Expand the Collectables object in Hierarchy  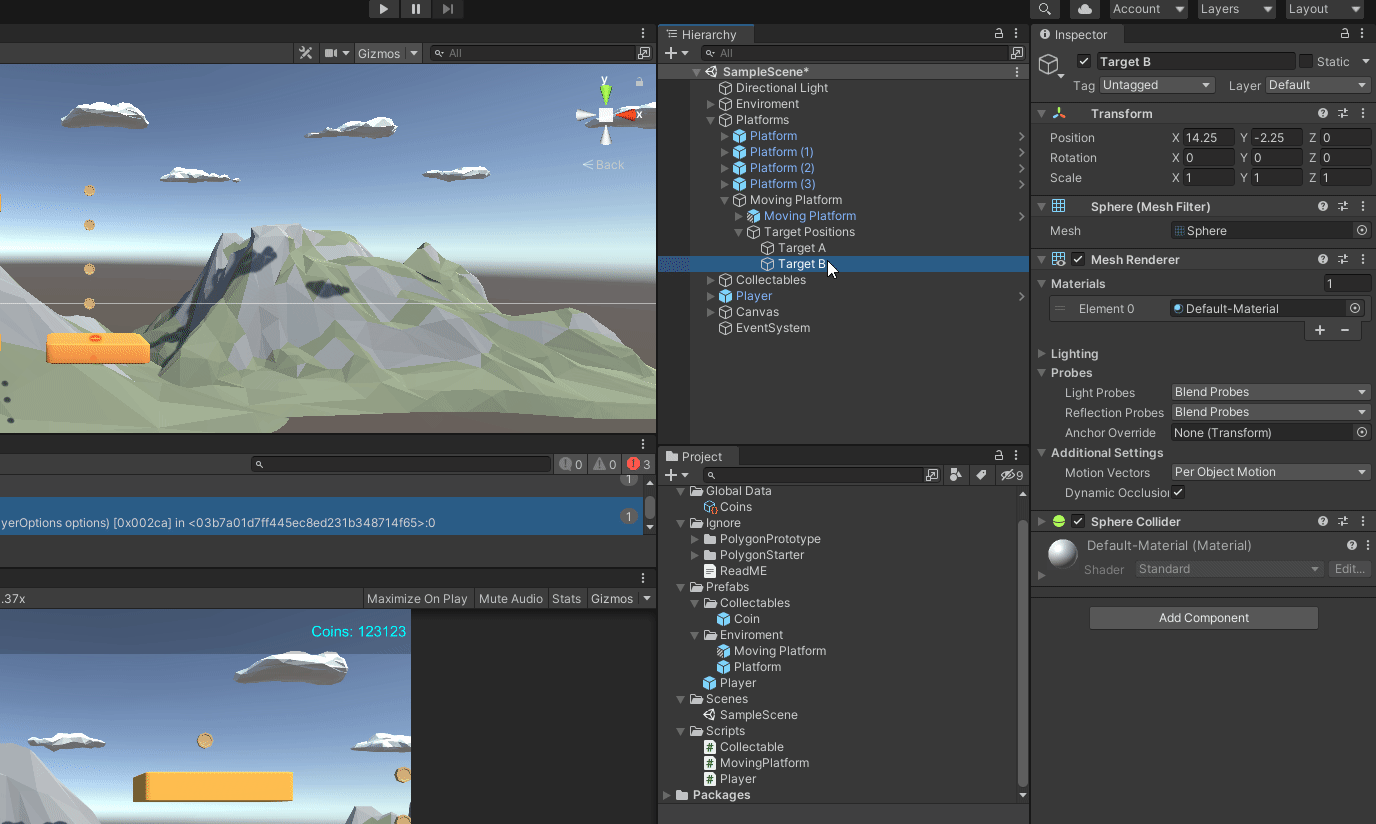[x=711, y=280]
